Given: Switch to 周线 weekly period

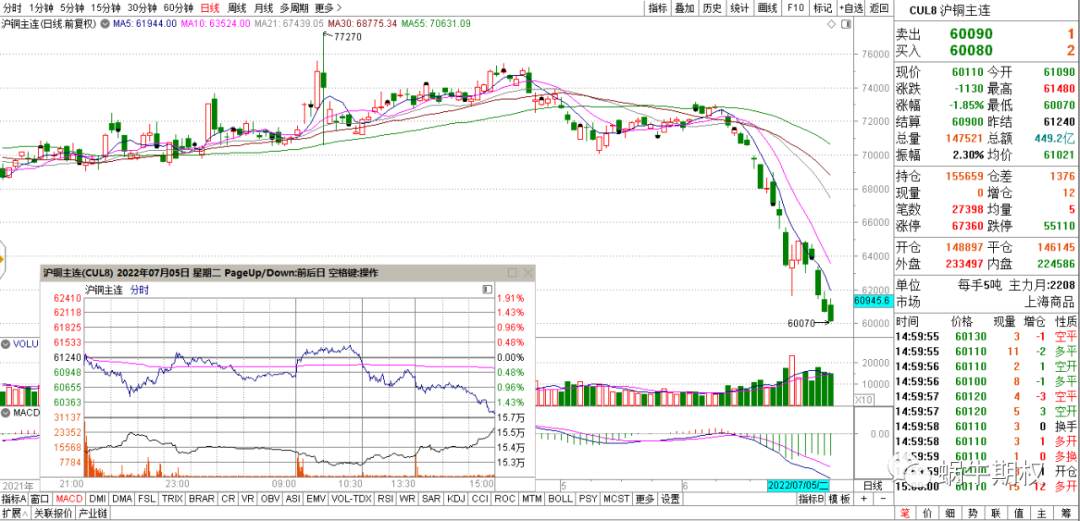Looking at the screenshot, I should tap(236, 8).
